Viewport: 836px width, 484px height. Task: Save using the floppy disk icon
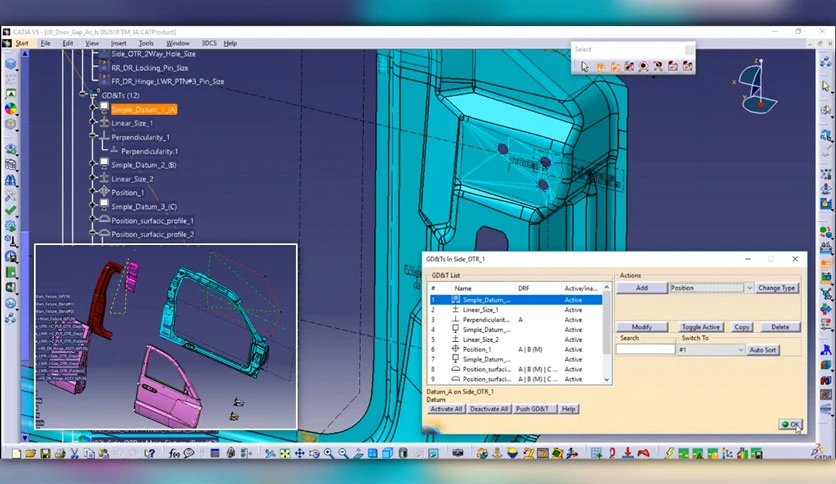tap(45, 454)
